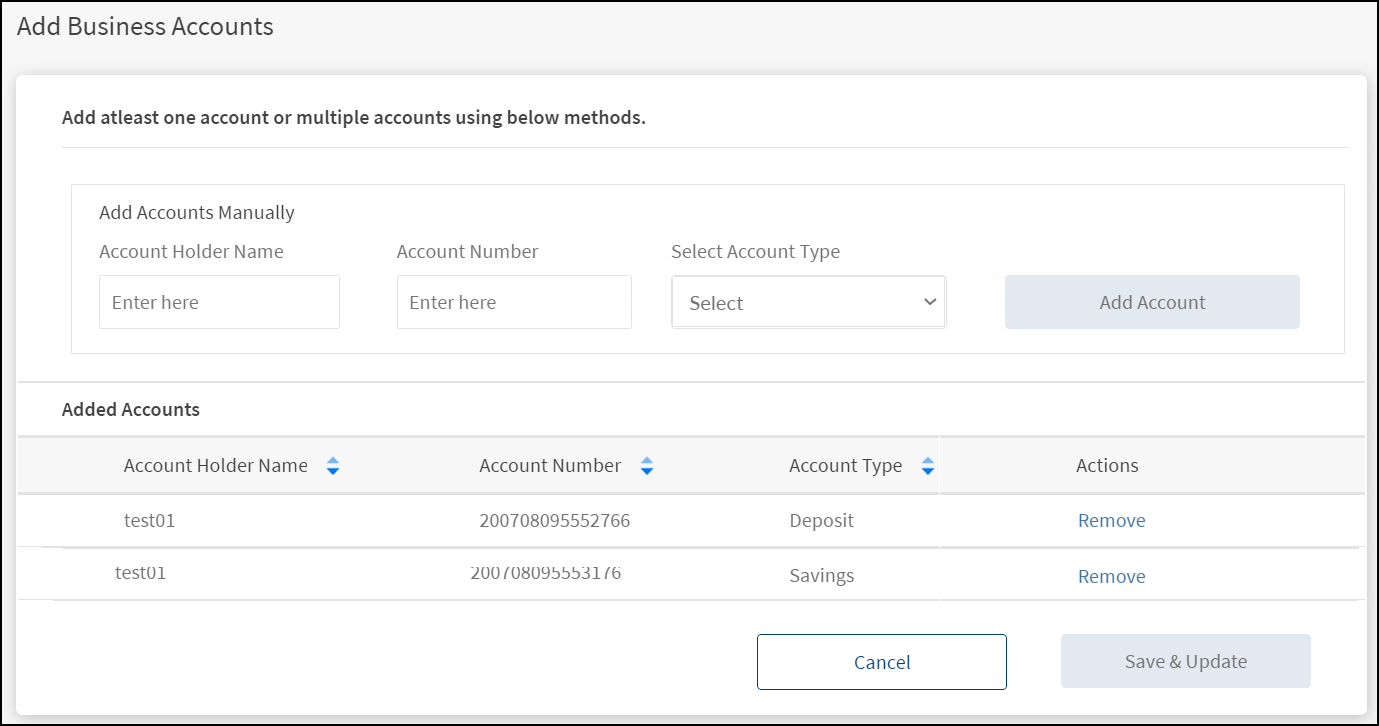This screenshot has width=1379, height=726.
Task: Click the Account Number column header text
Action: tap(550, 466)
